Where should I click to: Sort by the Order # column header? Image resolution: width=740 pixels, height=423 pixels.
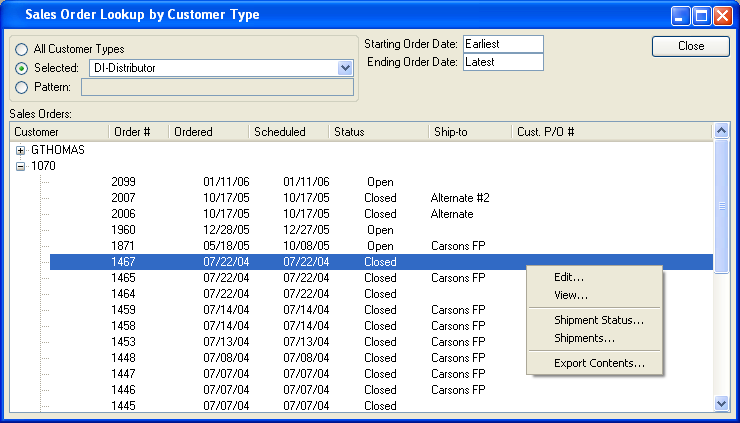click(x=137, y=132)
